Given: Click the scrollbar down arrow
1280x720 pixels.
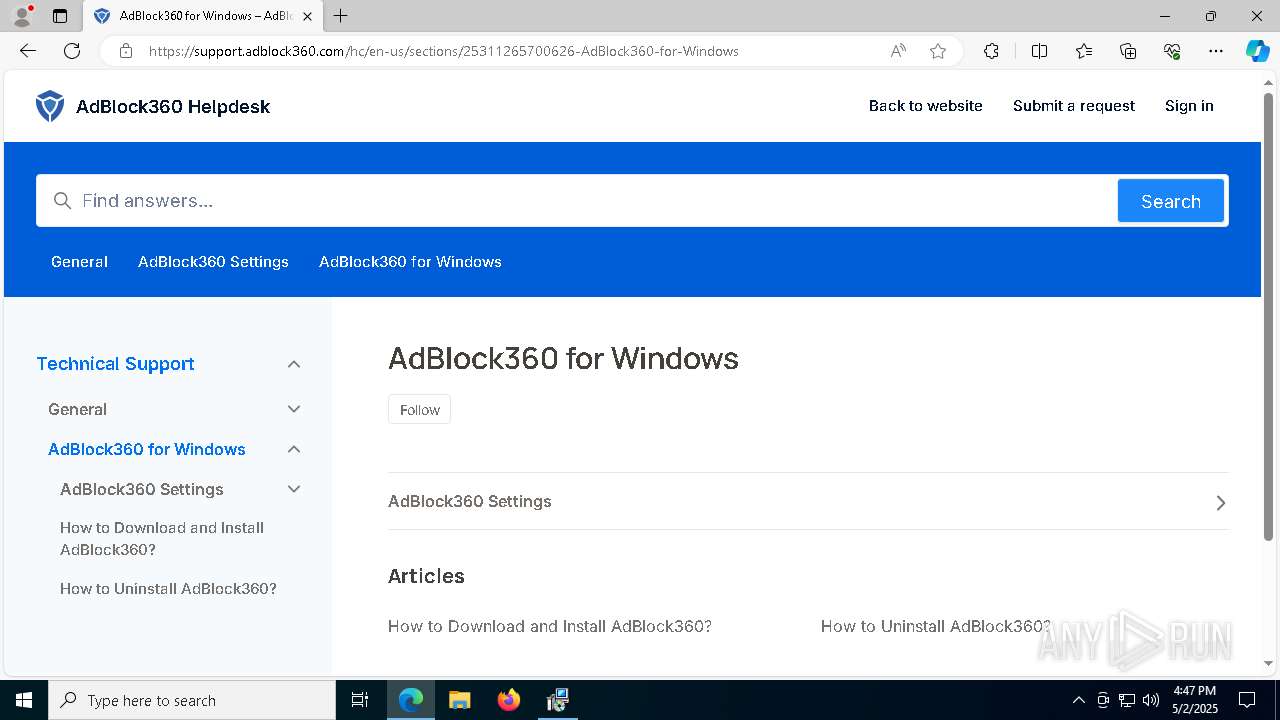Looking at the screenshot, I should (1269, 663).
